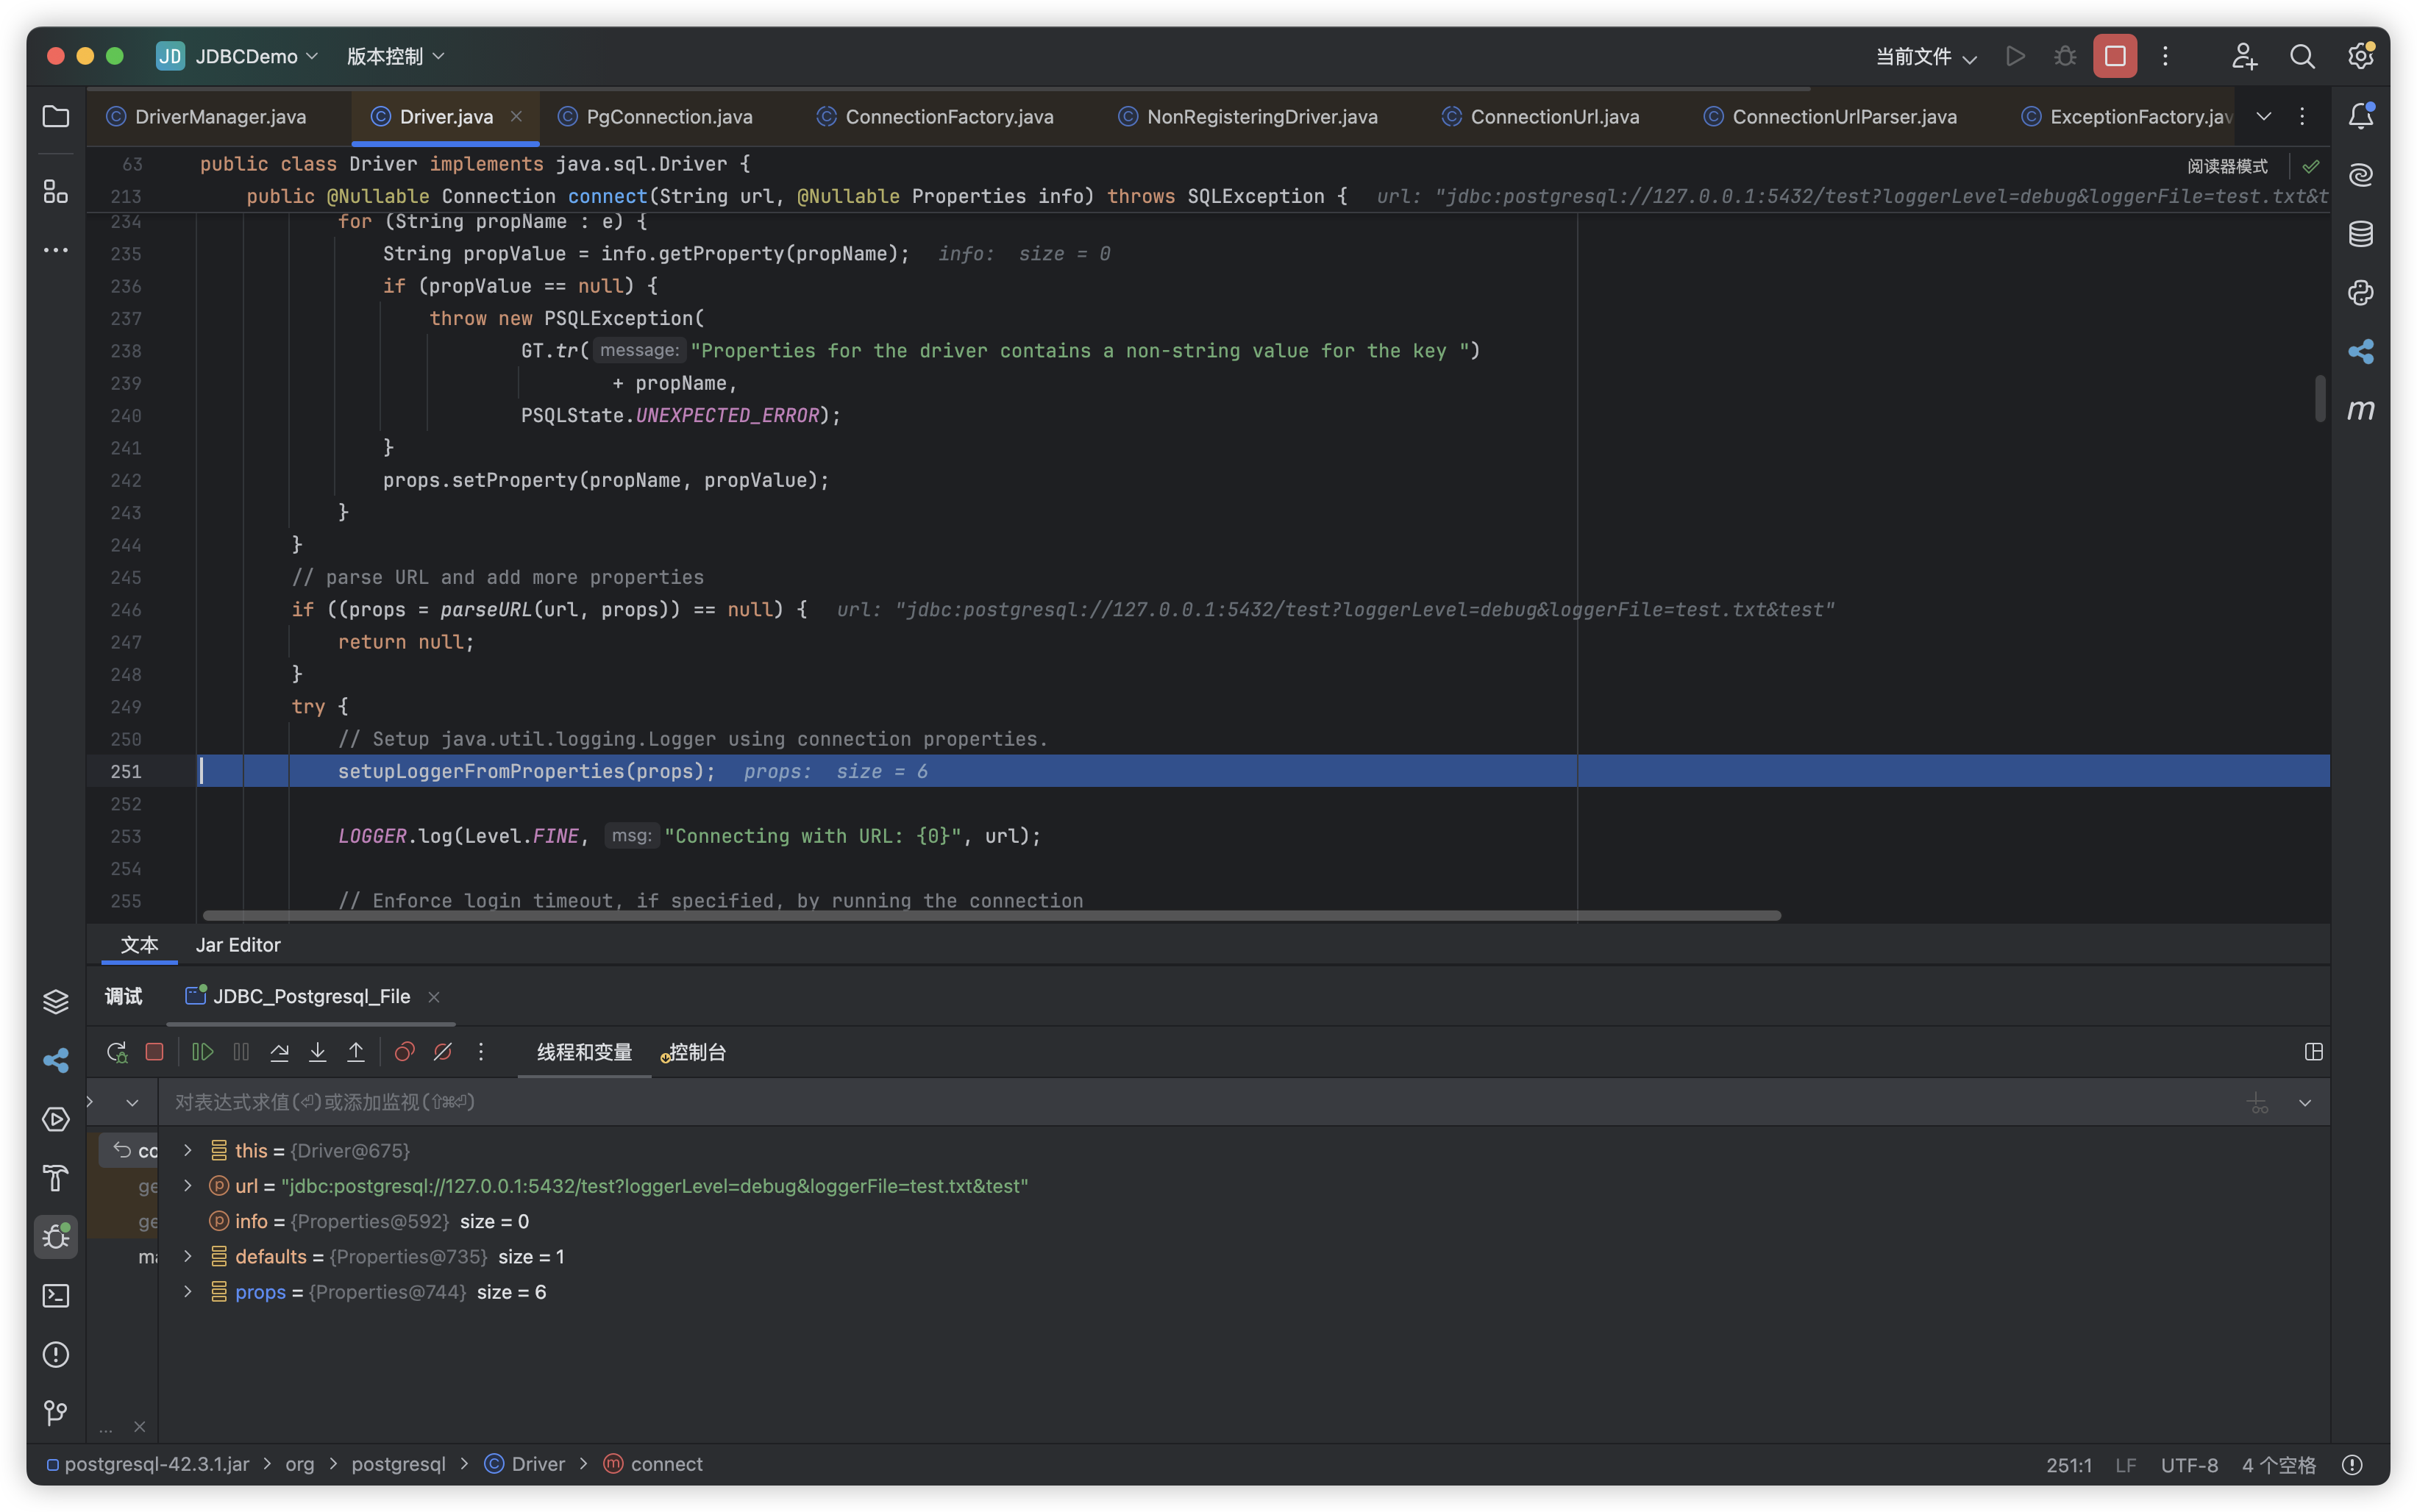Click the editor horizontal scrollbar
The image size is (2417, 1512).
click(x=991, y=915)
